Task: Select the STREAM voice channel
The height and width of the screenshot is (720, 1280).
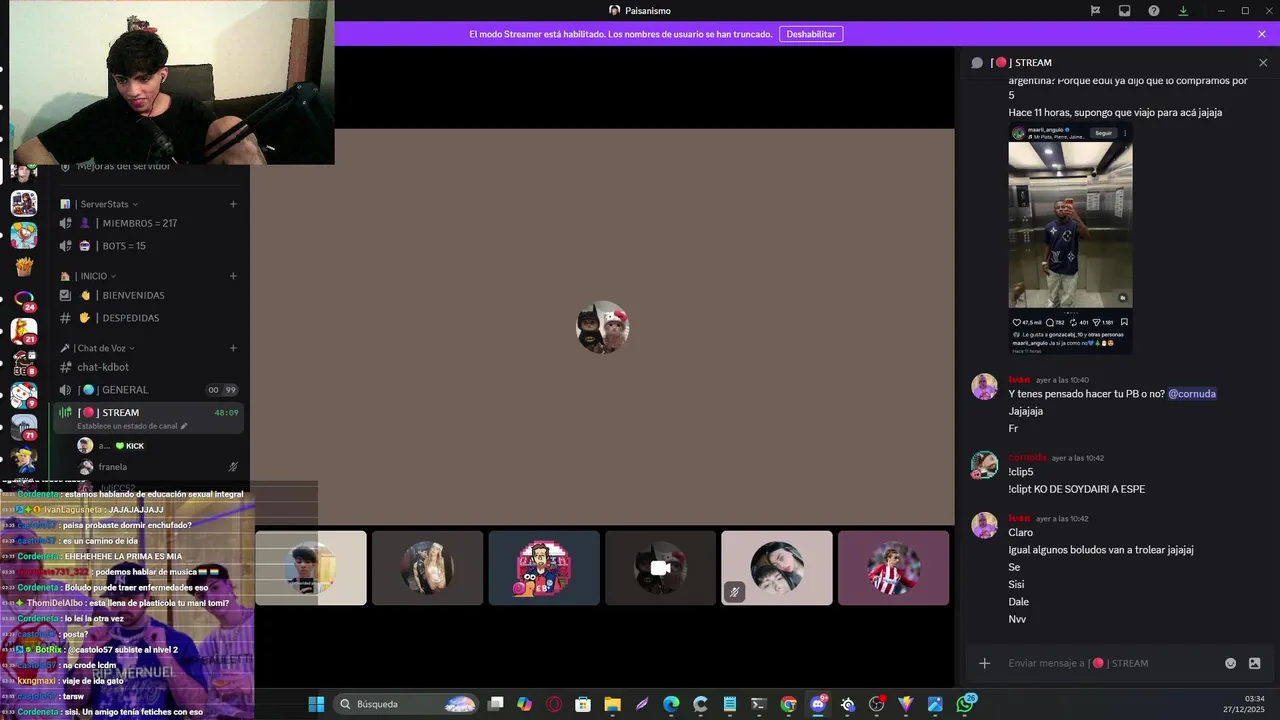Action: point(148,417)
